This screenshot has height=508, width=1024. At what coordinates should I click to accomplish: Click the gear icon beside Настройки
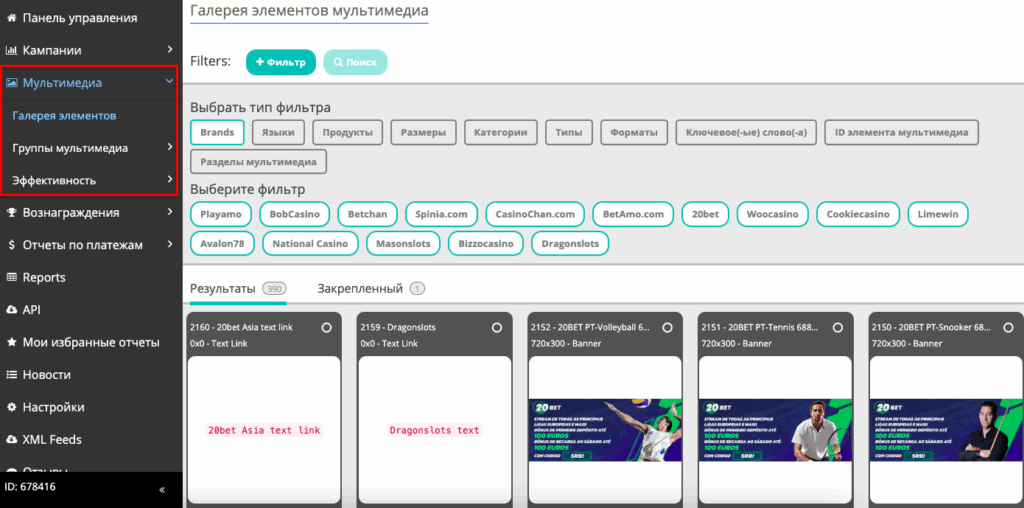click(11, 407)
